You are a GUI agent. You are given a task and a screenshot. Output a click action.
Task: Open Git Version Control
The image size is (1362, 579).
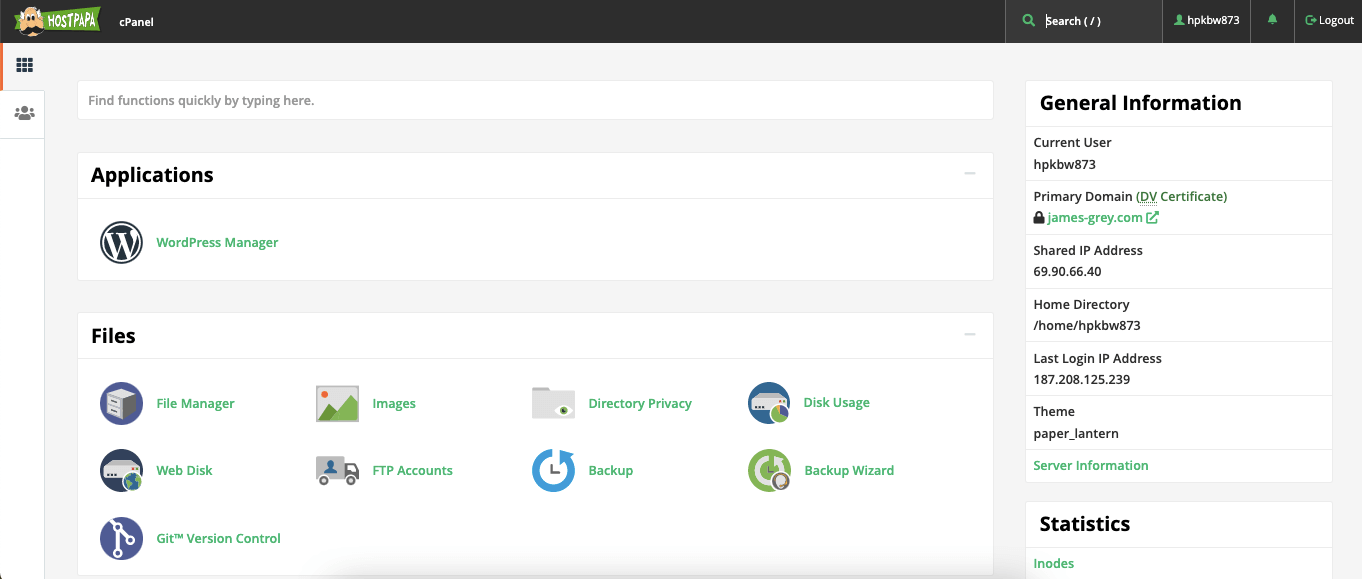click(121, 538)
